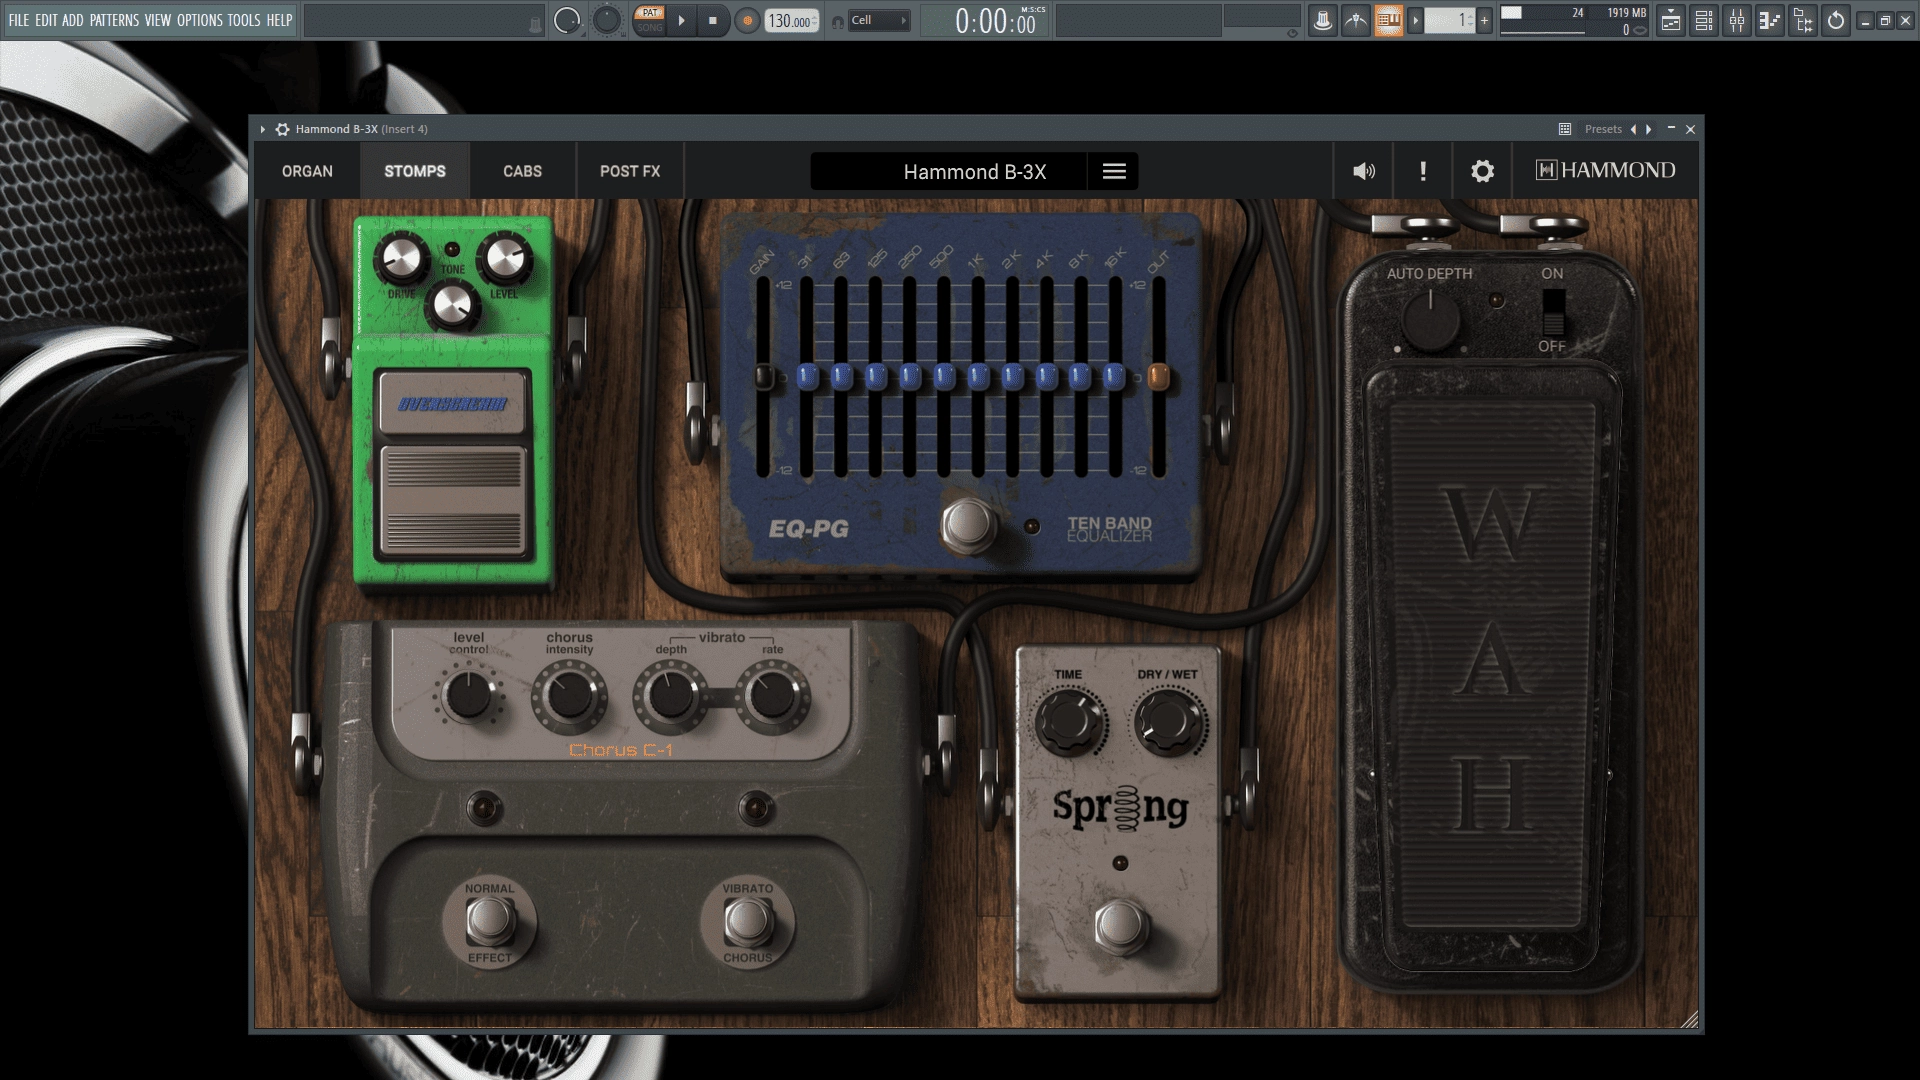Open the Hammond B-3X preset name display
The width and height of the screenshot is (1920, 1080).
pyautogui.click(x=948, y=171)
